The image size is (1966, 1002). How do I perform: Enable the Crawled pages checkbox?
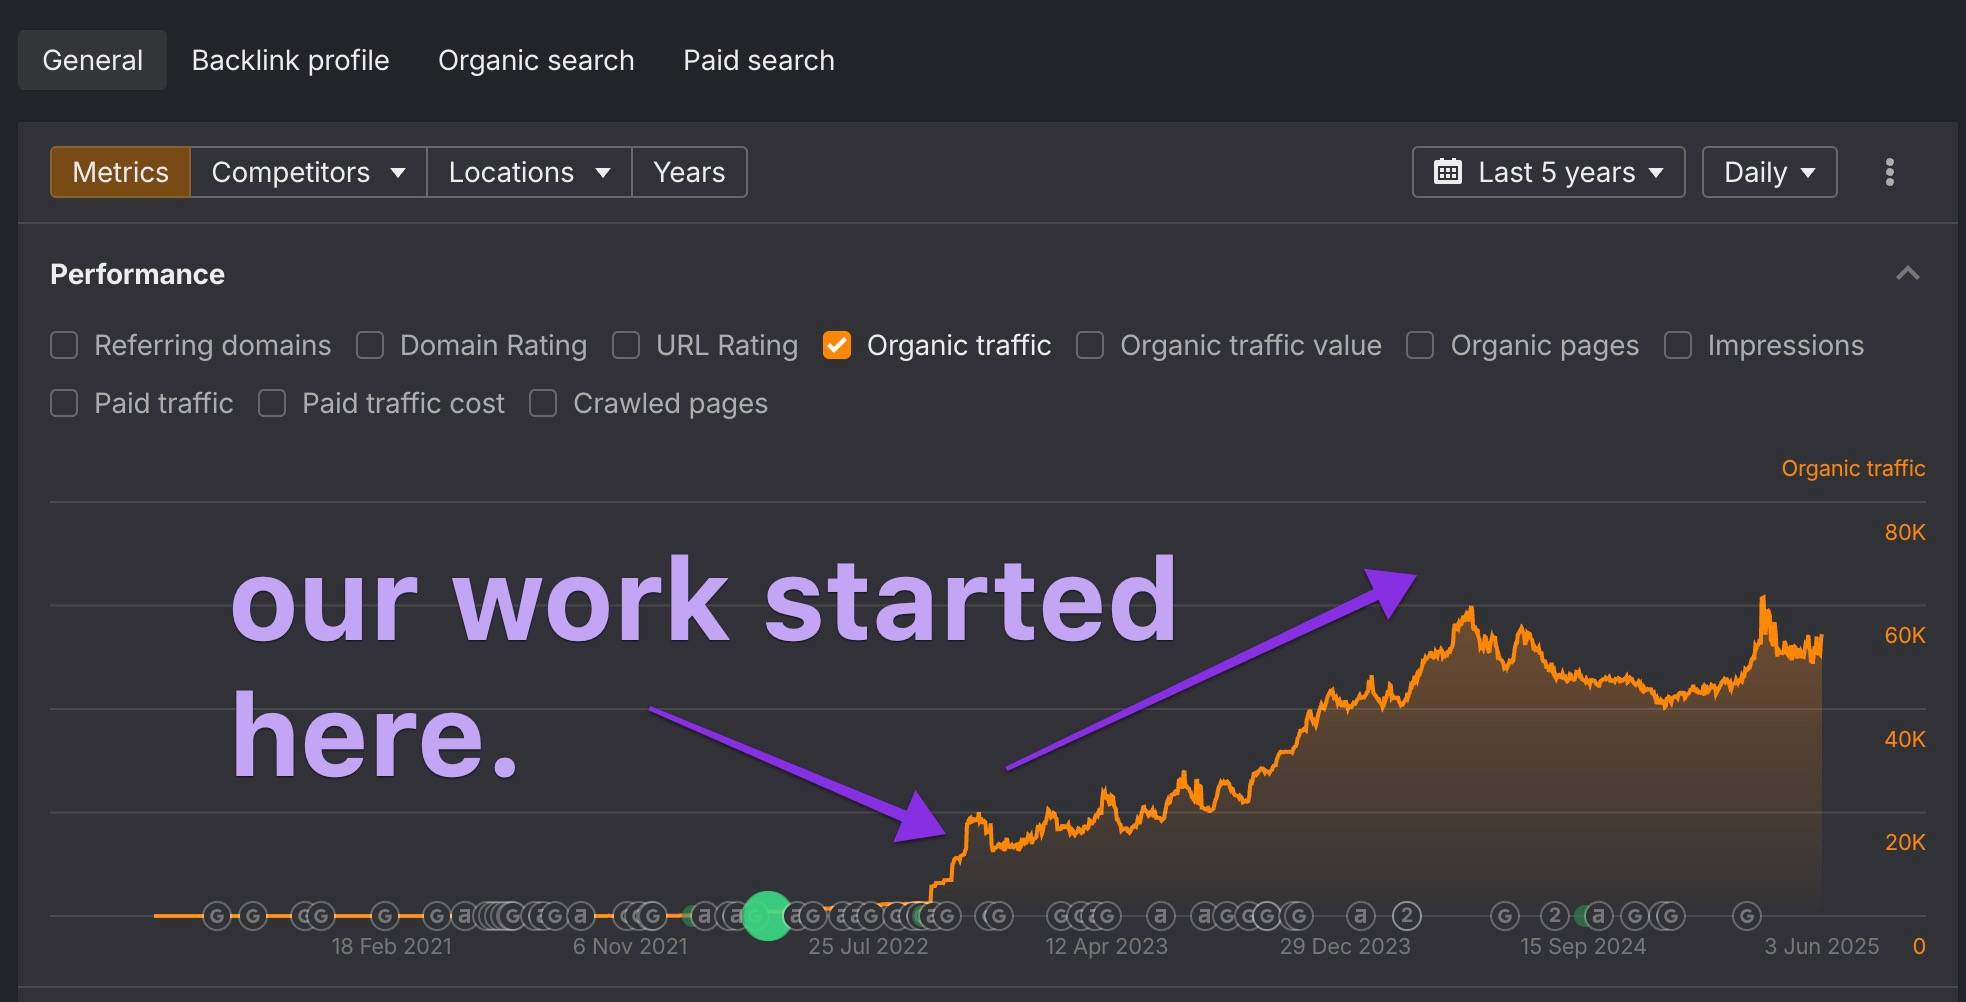[x=543, y=403]
